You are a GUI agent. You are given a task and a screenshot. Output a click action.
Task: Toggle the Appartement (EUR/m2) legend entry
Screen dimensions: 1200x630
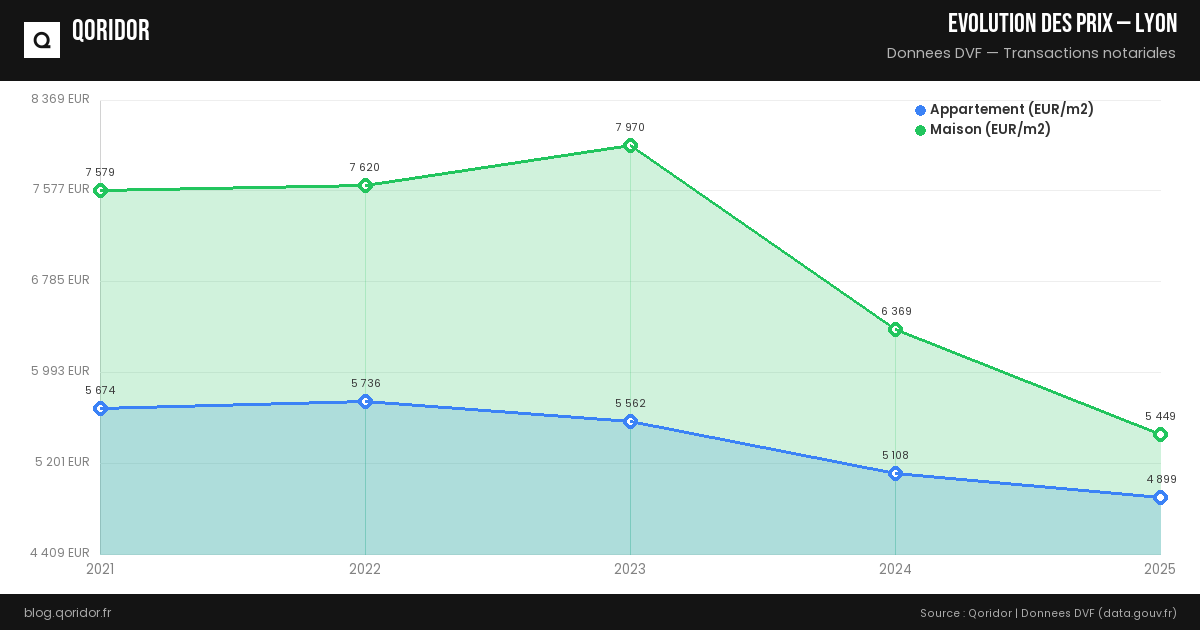(1011, 110)
